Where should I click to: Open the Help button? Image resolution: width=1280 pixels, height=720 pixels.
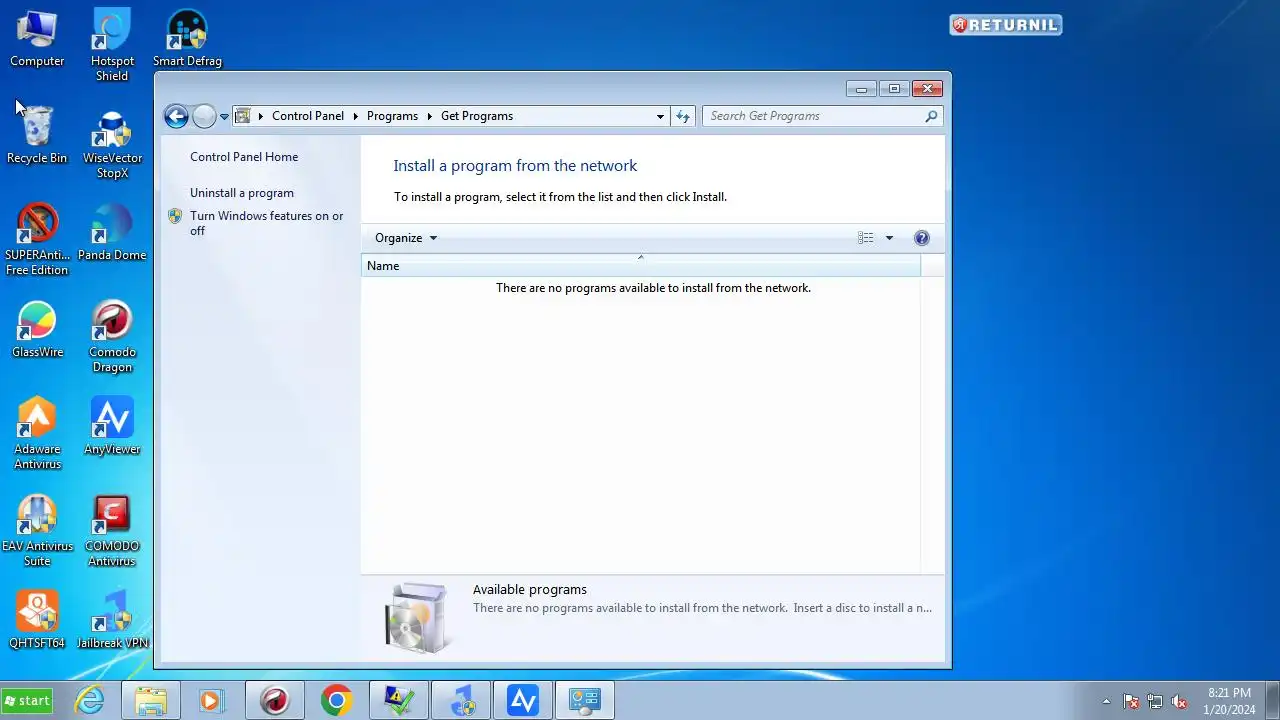(x=922, y=238)
